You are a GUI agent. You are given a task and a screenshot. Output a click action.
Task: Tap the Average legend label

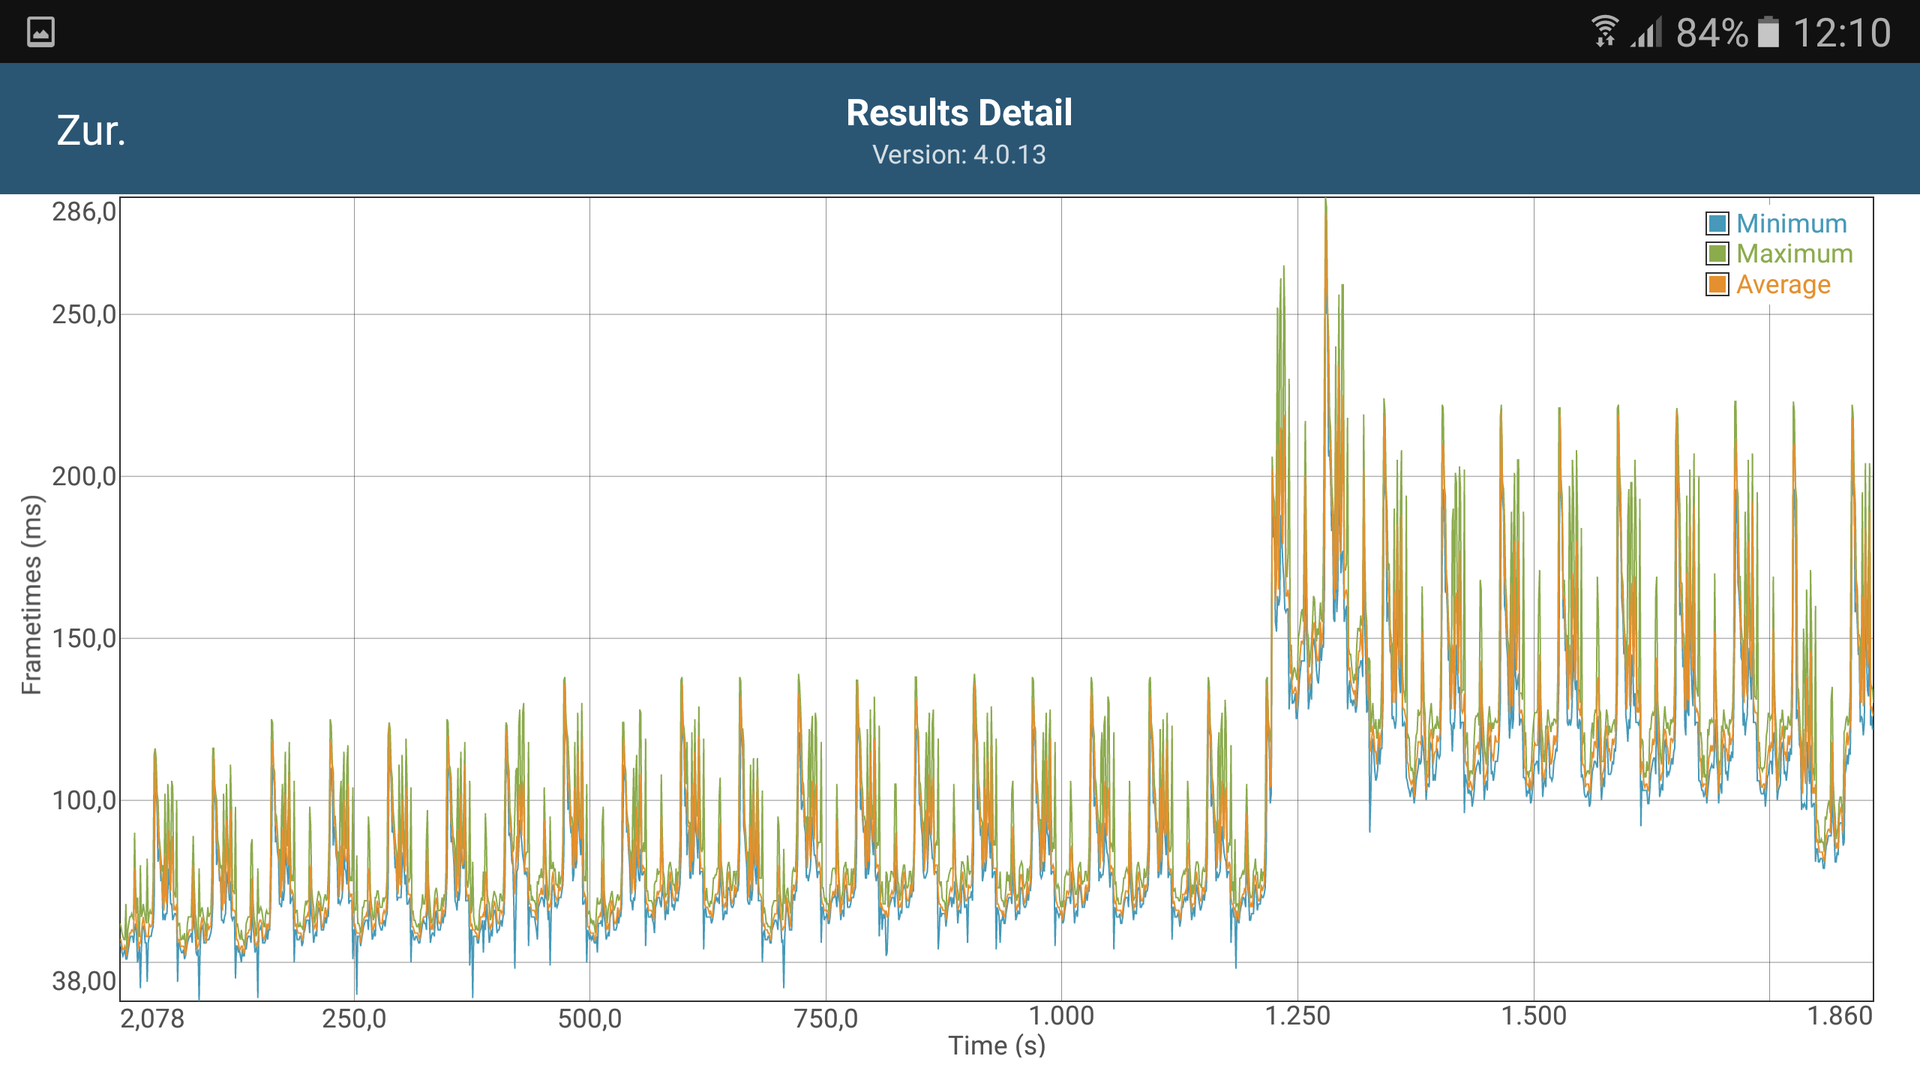[x=1783, y=285]
